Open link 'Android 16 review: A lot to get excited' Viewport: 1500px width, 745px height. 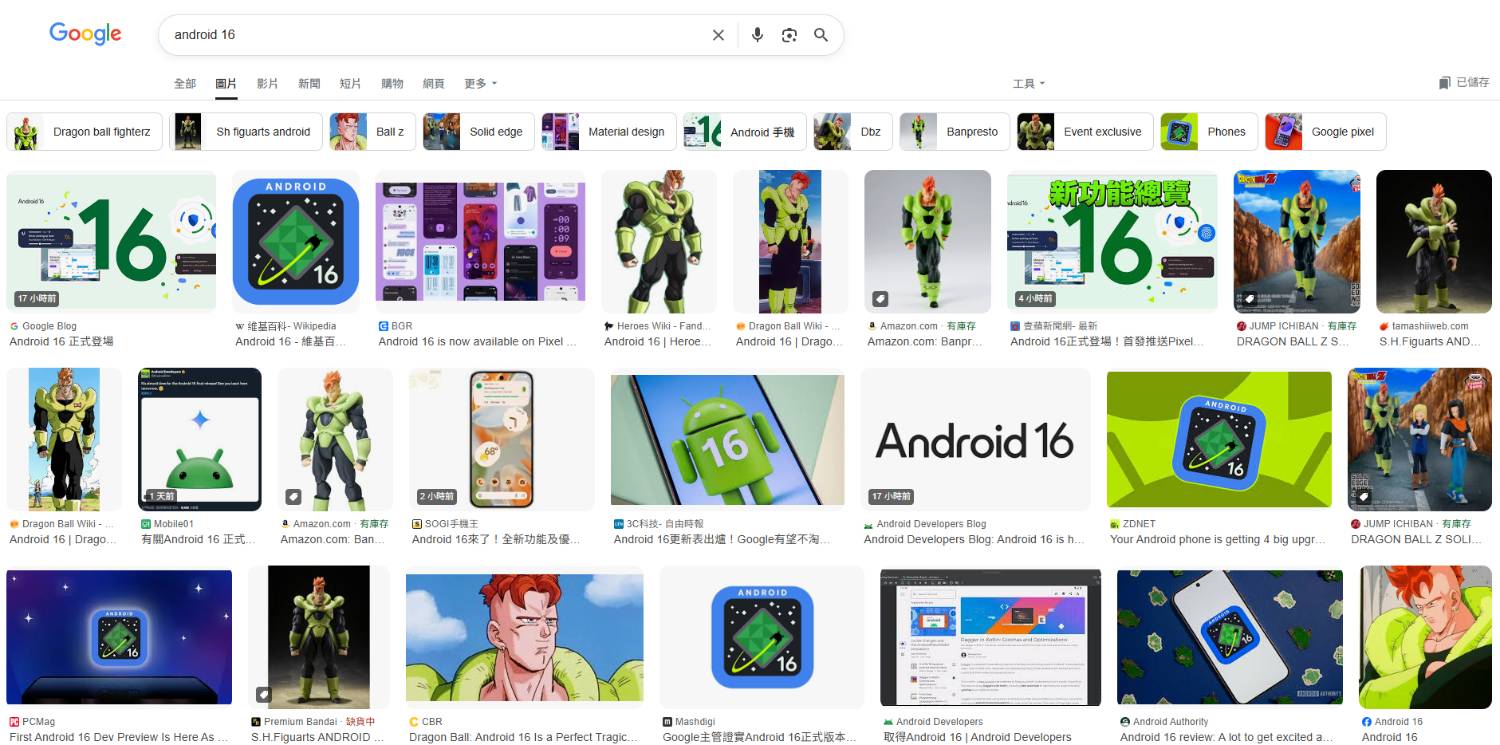coord(1225,738)
